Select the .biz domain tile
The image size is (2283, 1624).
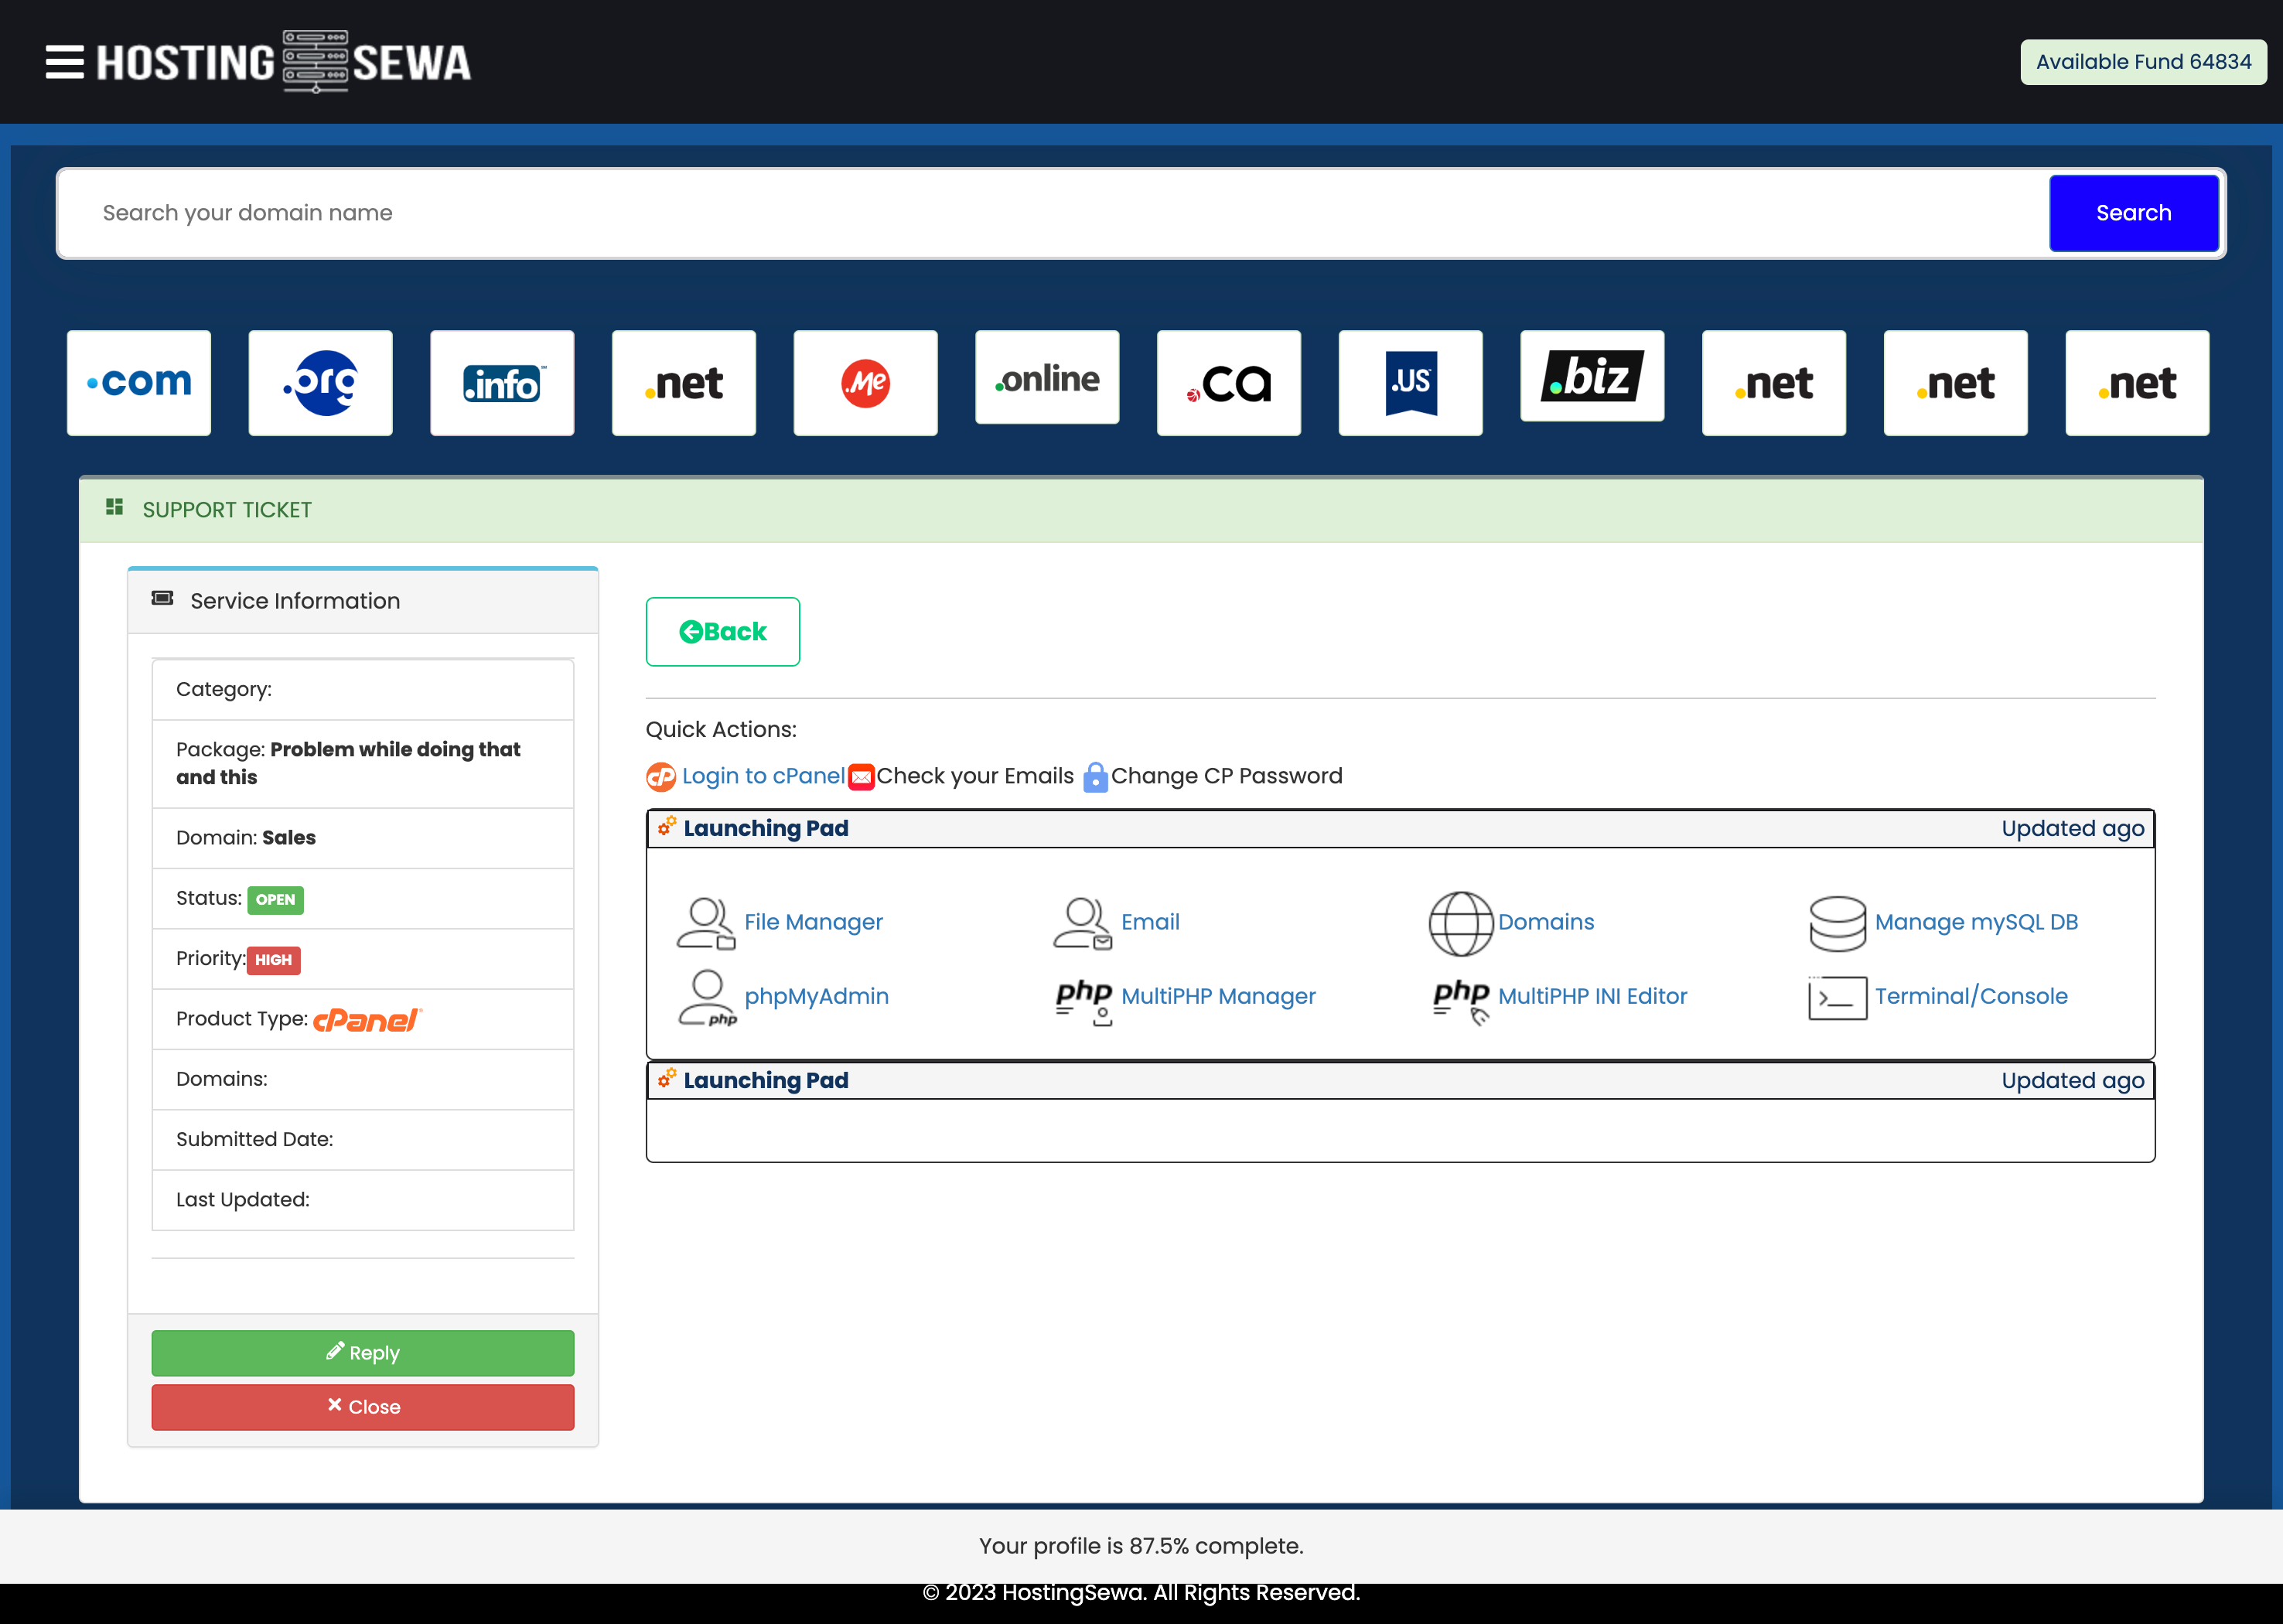point(1592,376)
